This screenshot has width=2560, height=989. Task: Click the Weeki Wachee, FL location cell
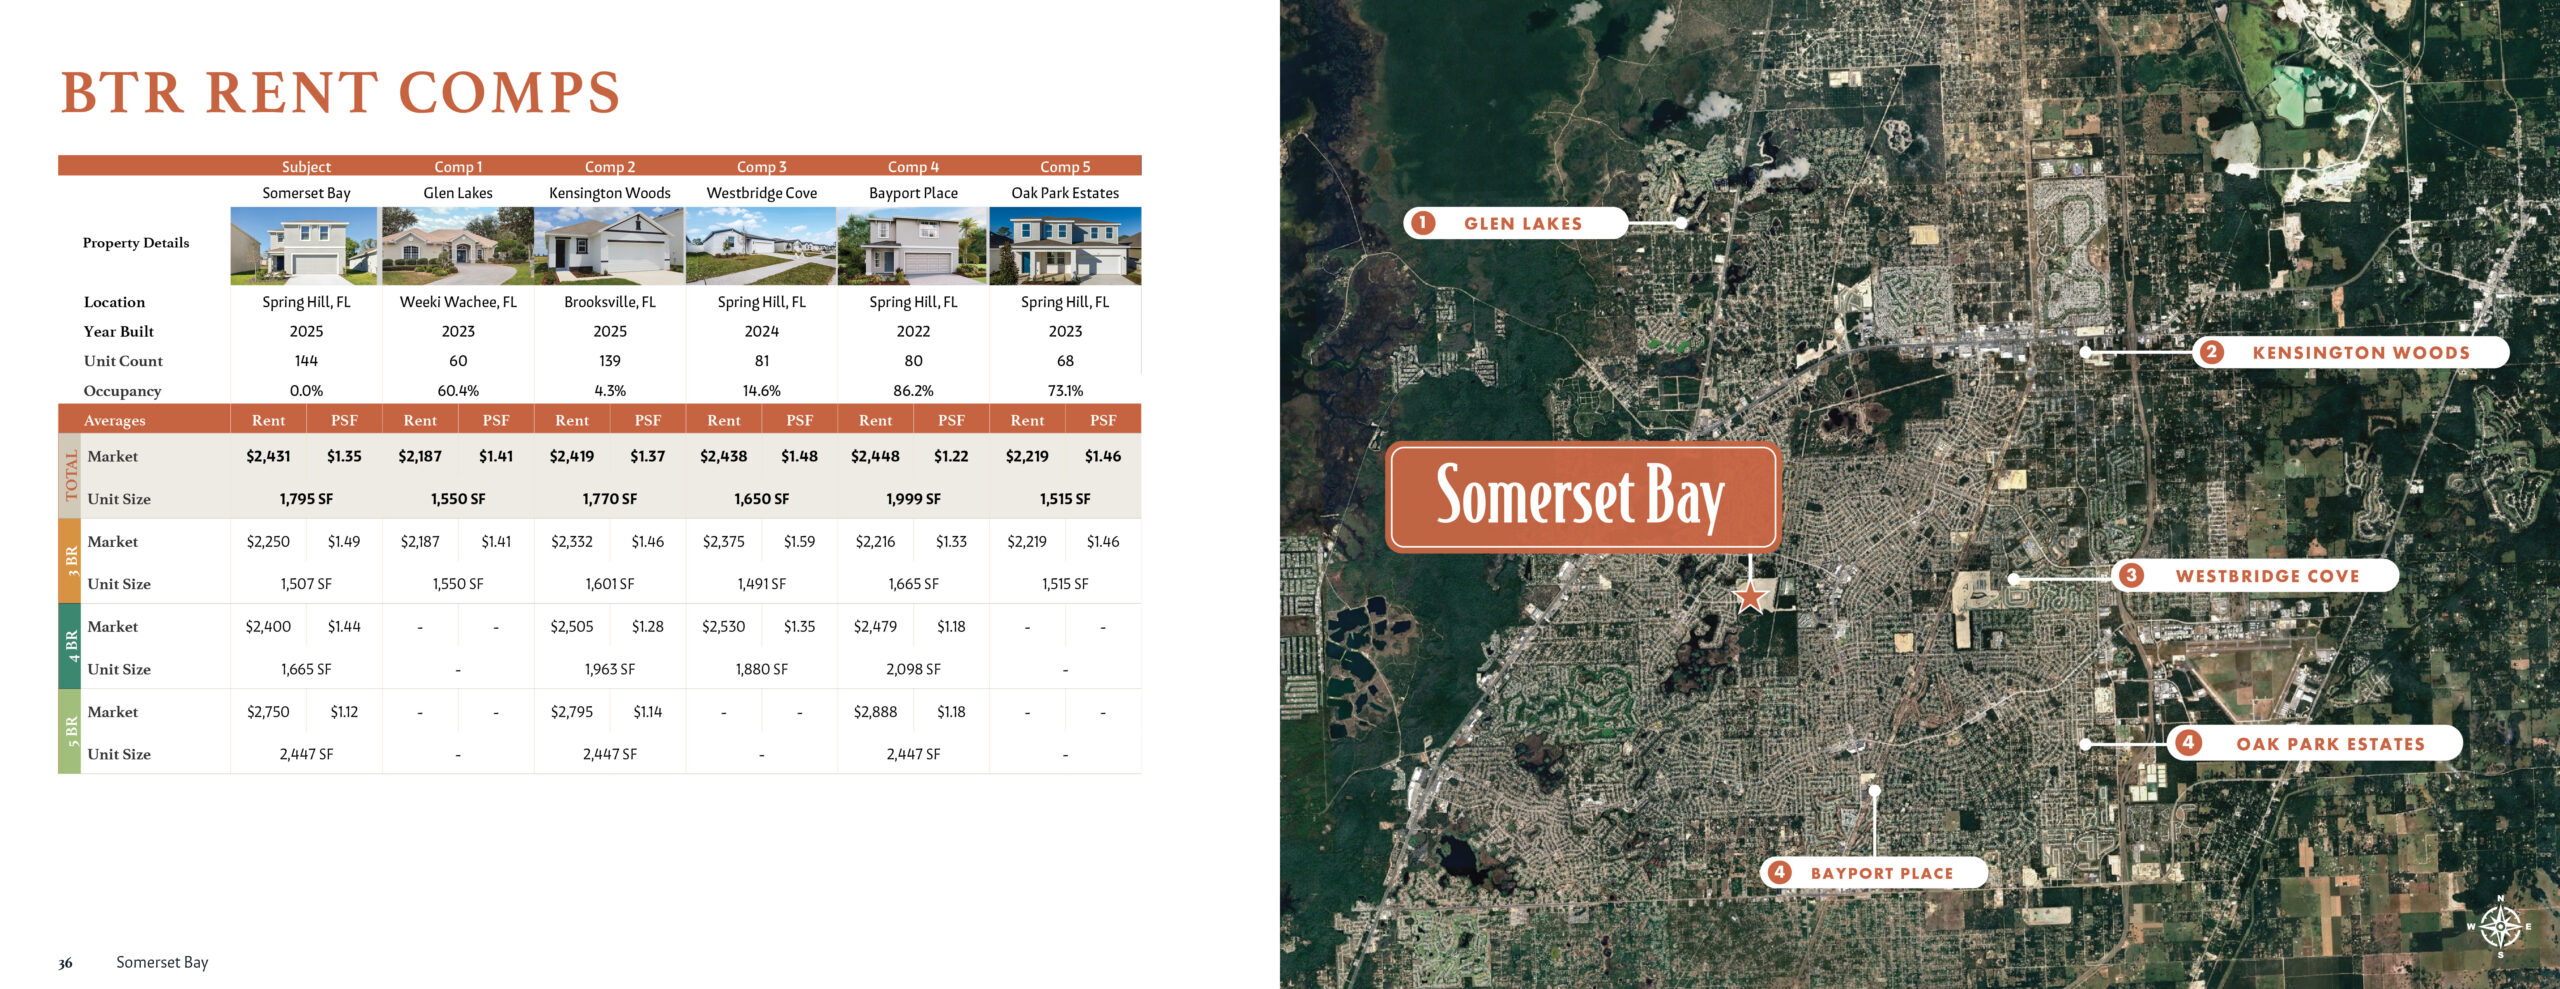point(458,302)
